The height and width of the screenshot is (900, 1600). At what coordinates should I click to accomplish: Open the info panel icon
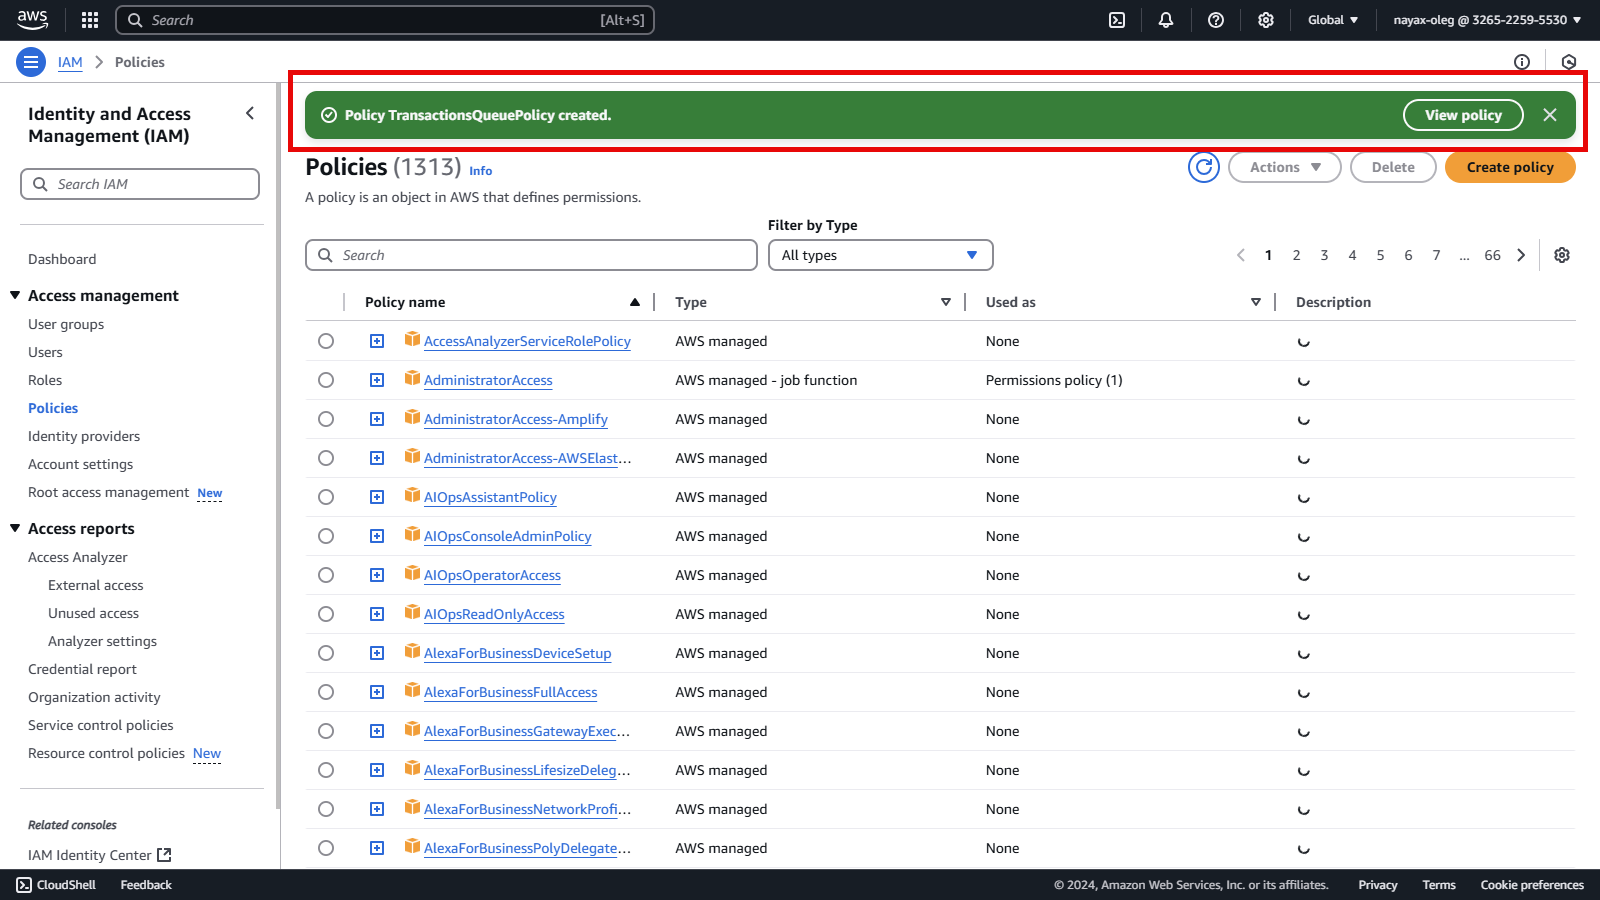pyautogui.click(x=1522, y=62)
